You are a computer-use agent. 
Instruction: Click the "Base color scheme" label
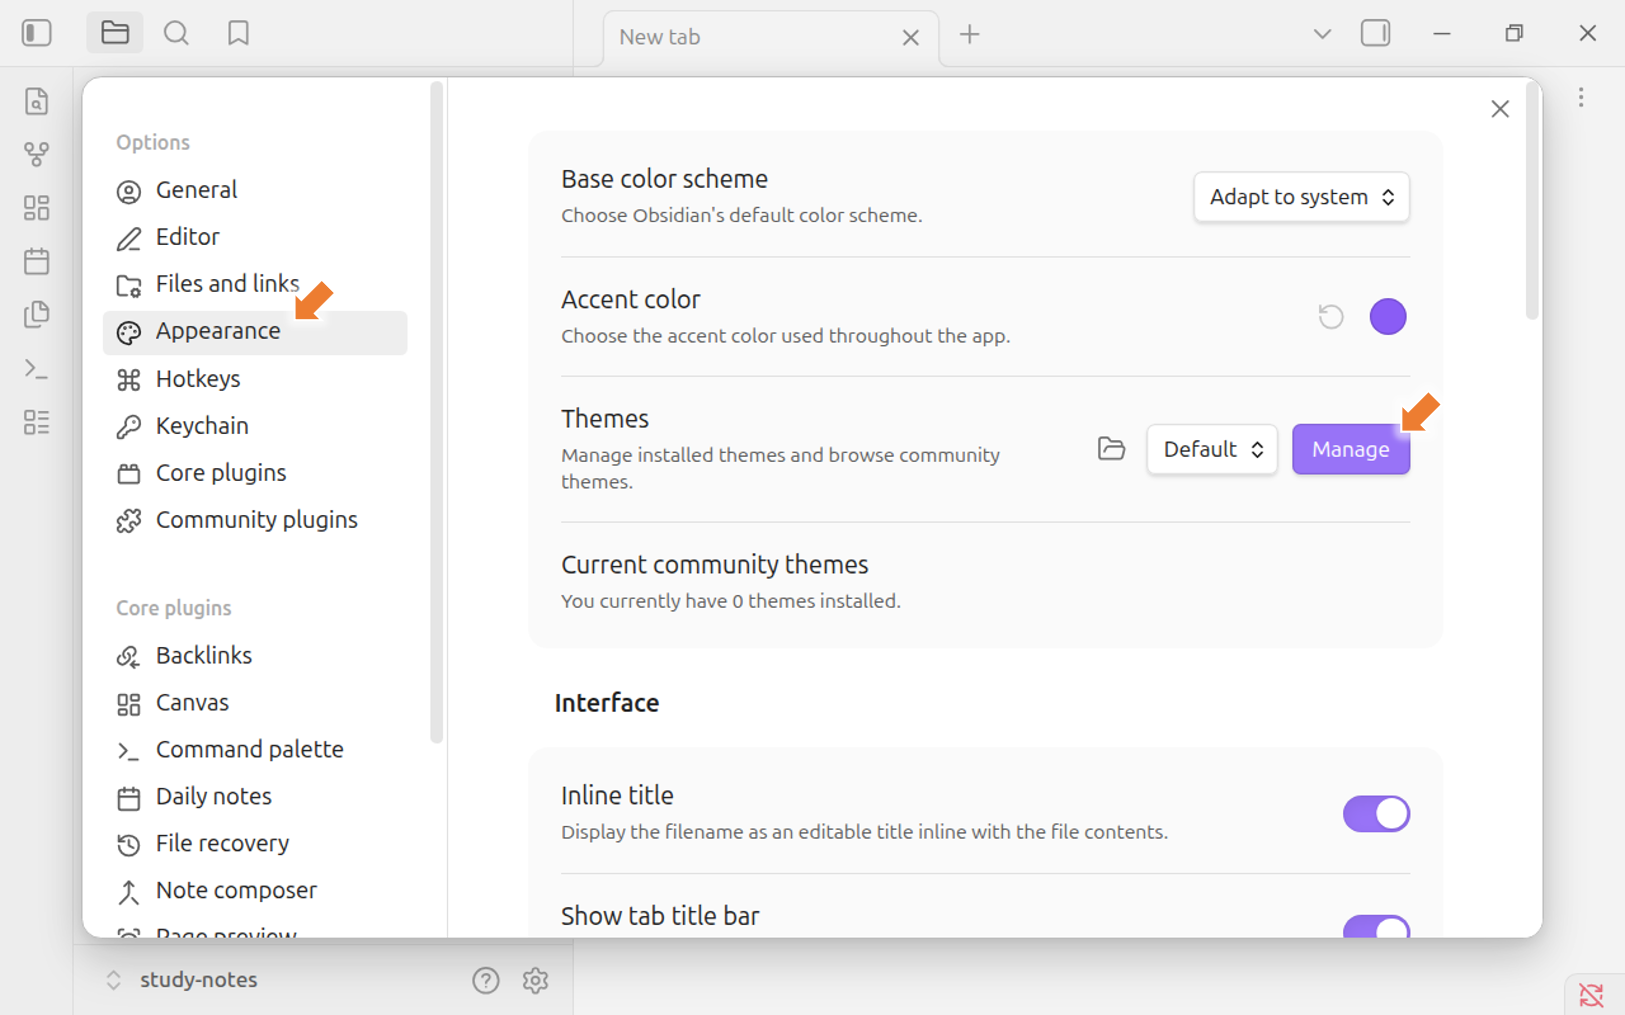tap(665, 179)
